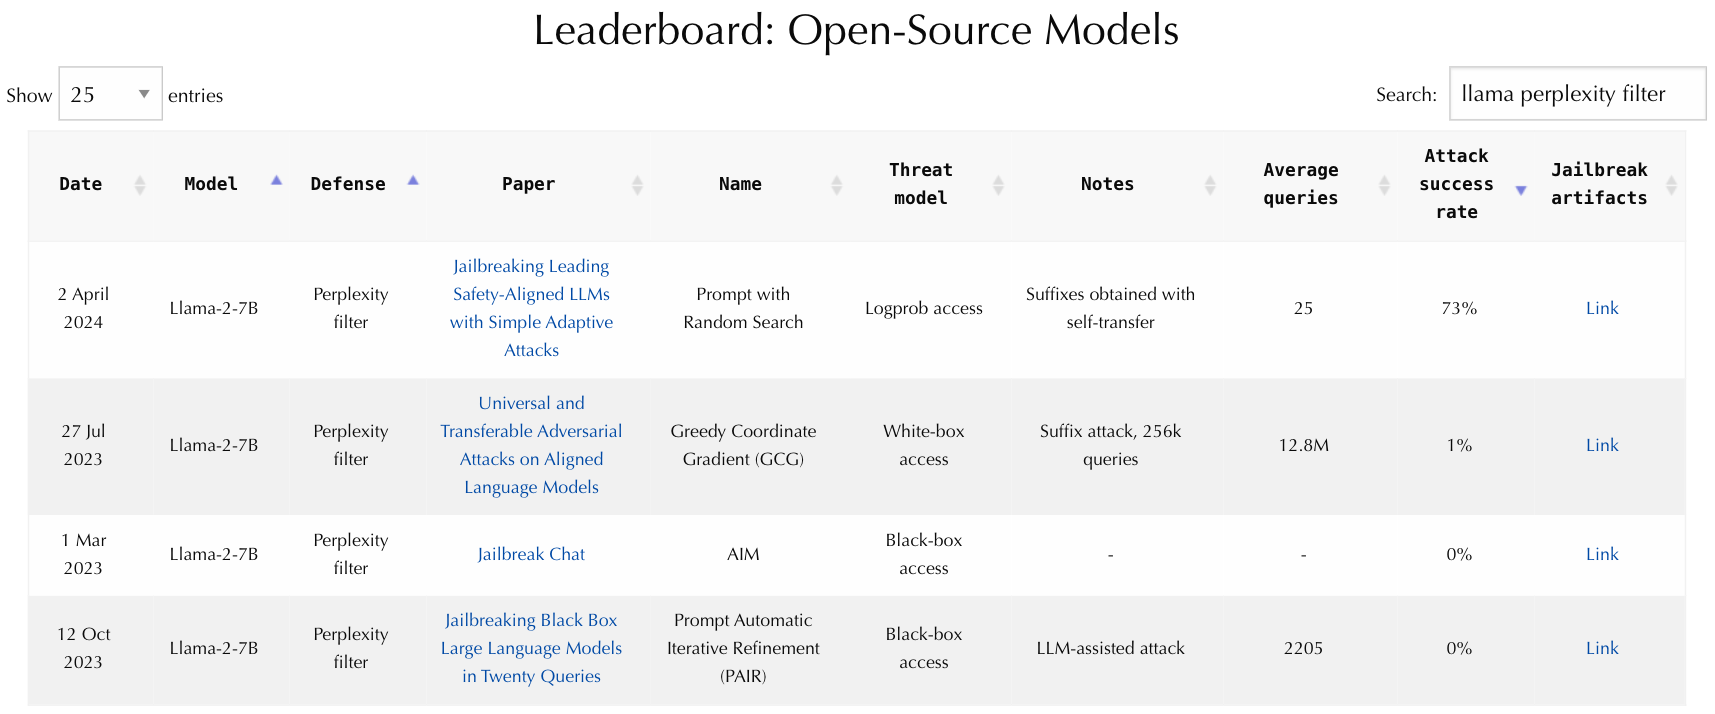This screenshot has width=1715, height=714.
Task: Click the Date column header text
Action: coord(81,184)
